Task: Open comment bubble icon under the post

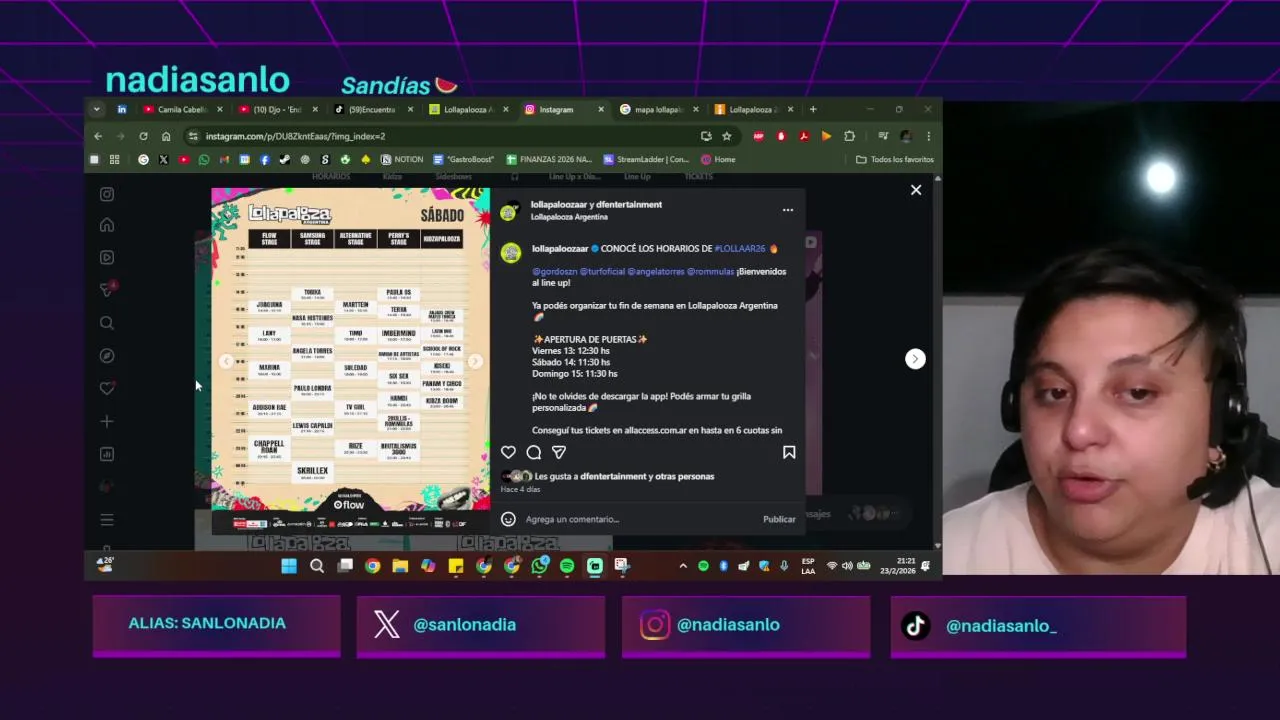Action: click(534, 452)
